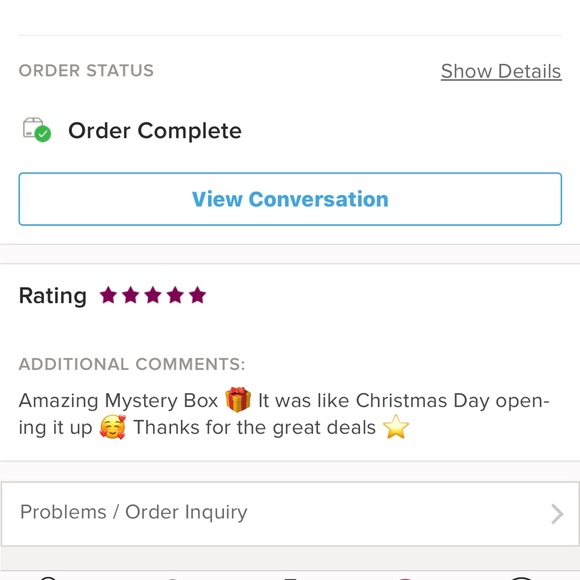Select the fifth purple rating star

click(197, 295)
